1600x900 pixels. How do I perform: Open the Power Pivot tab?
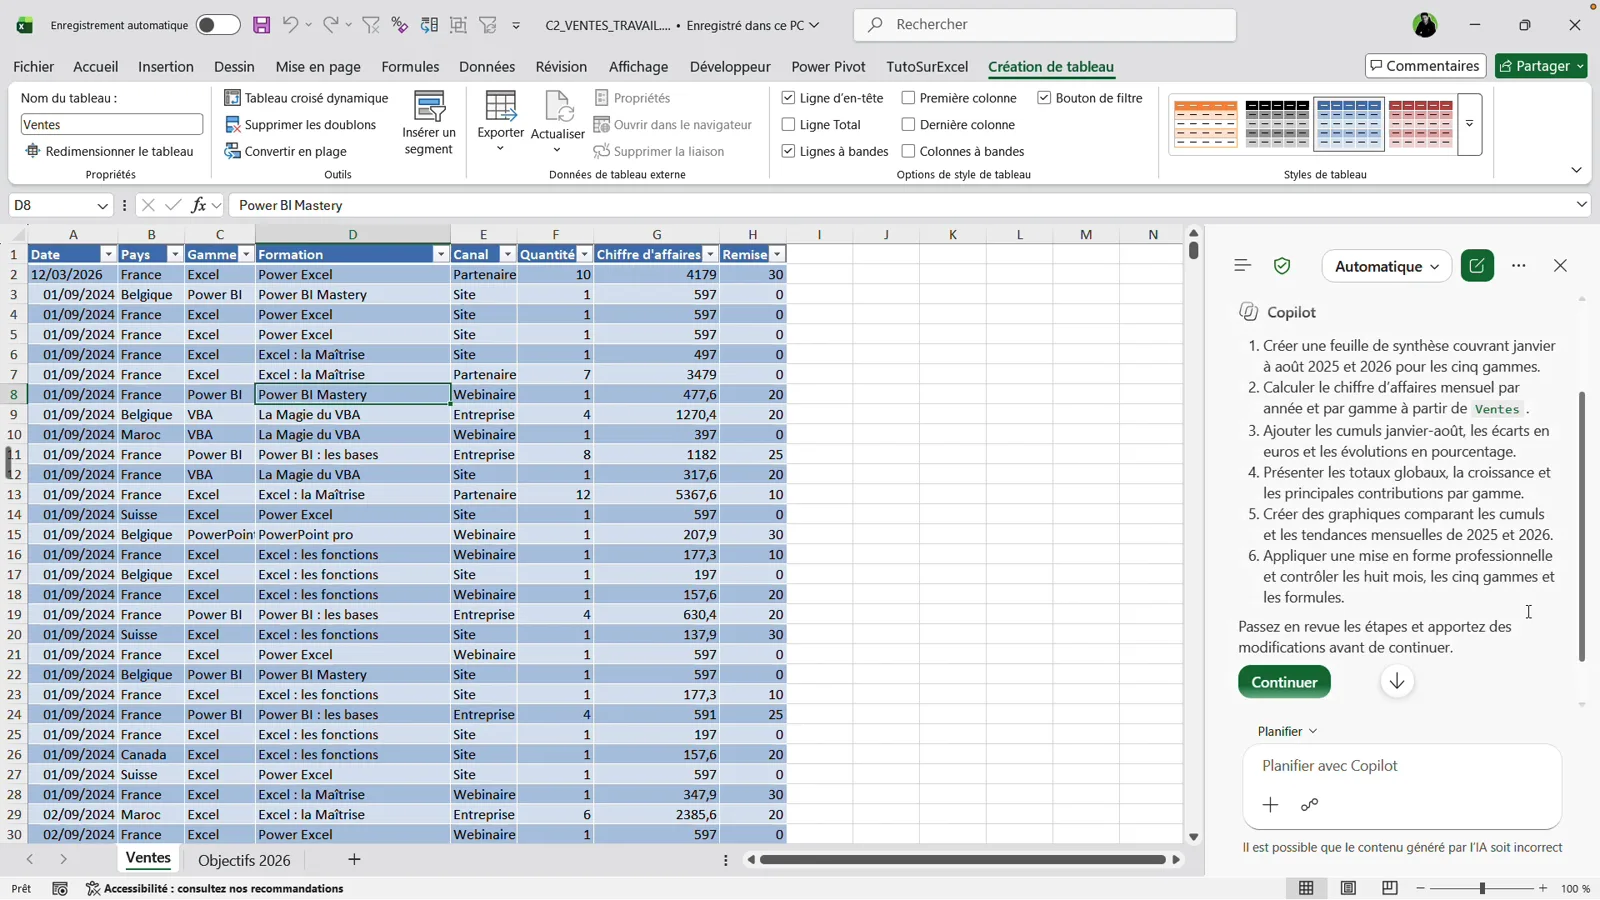click(x=828, y=67)
